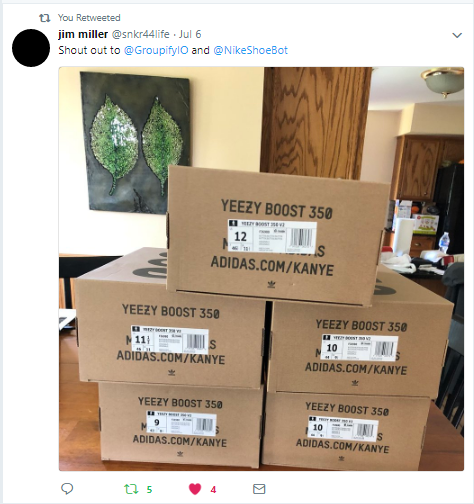Image resolution: width=474 pixels, height=504 pixels.
Task: Open the tweet options chevron menu
Action: [x=457, y=35]
